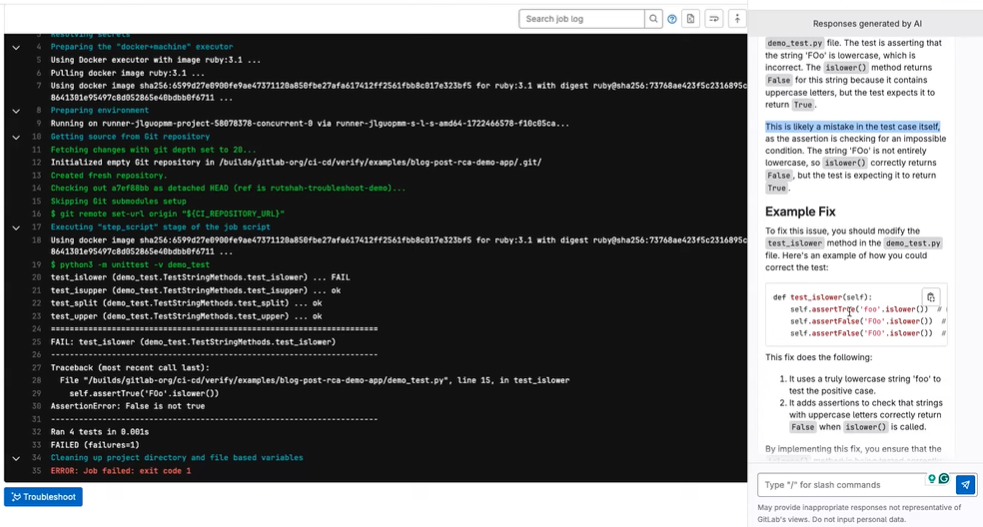Click 'AssertionError: False is not true' line
This screenshot has width=983, height=527.
point(128,406)
